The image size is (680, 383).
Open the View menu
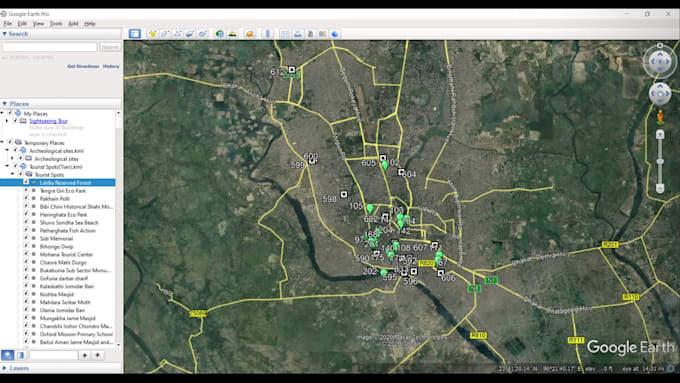tap(38, 23)
